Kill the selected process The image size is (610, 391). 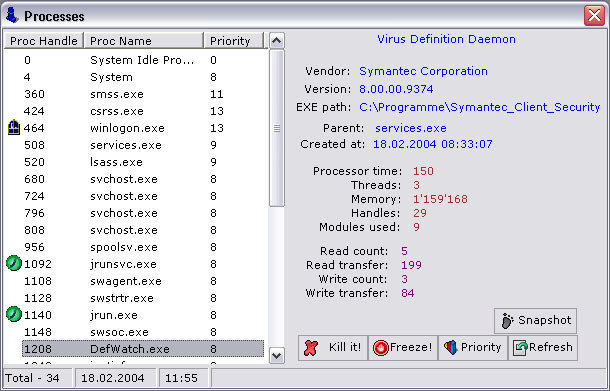(x=333, y=347)
